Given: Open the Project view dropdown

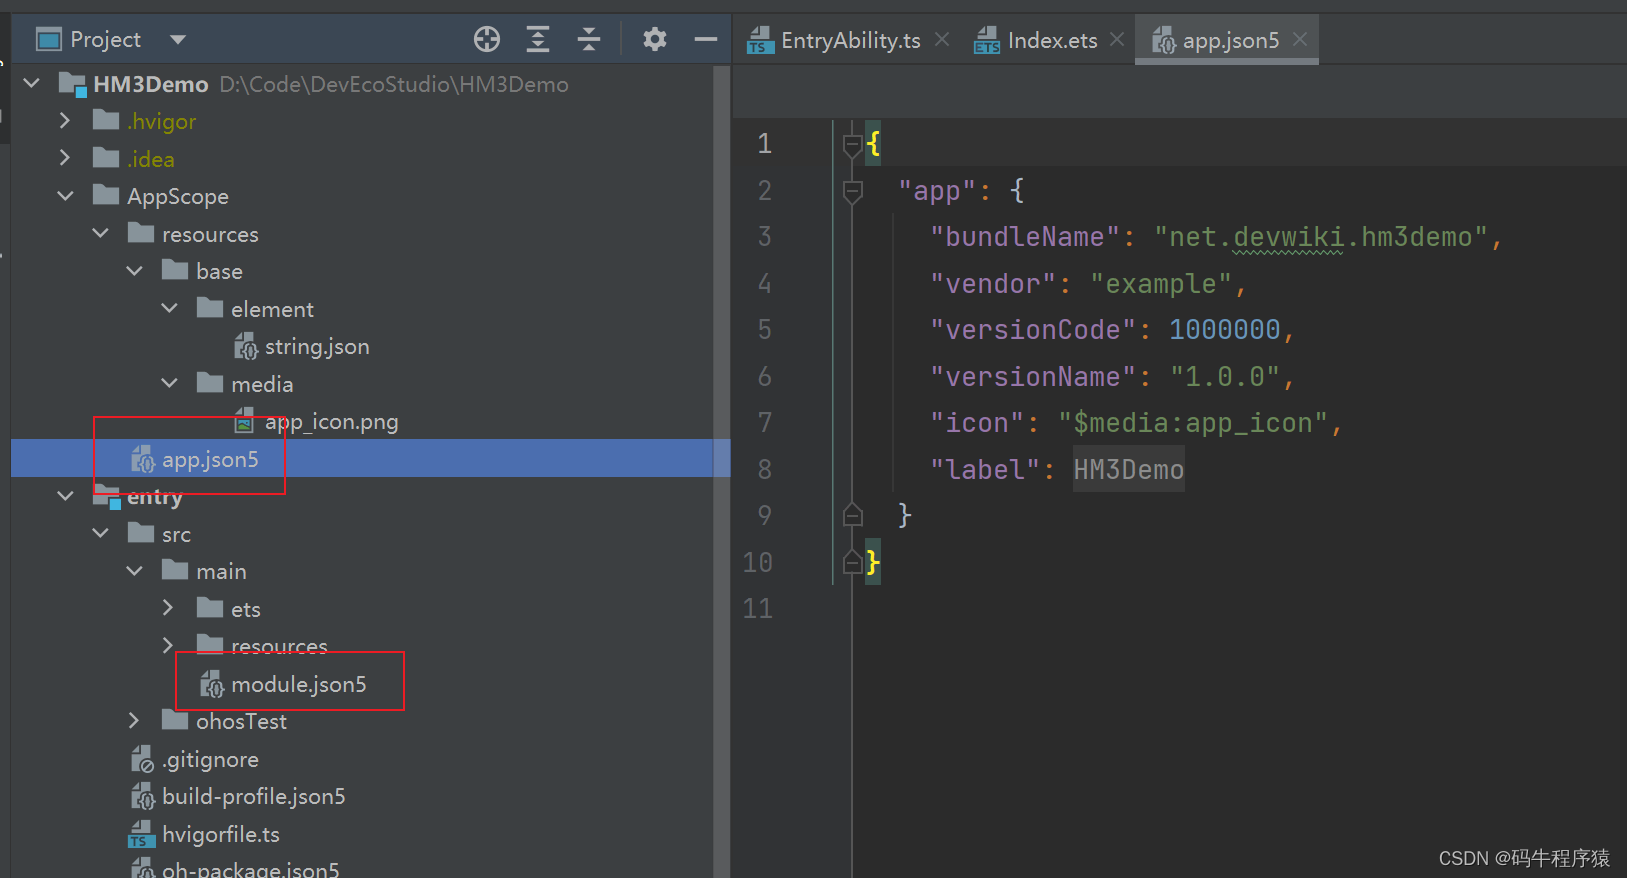Looking at the screenshot, I should 178,40.
